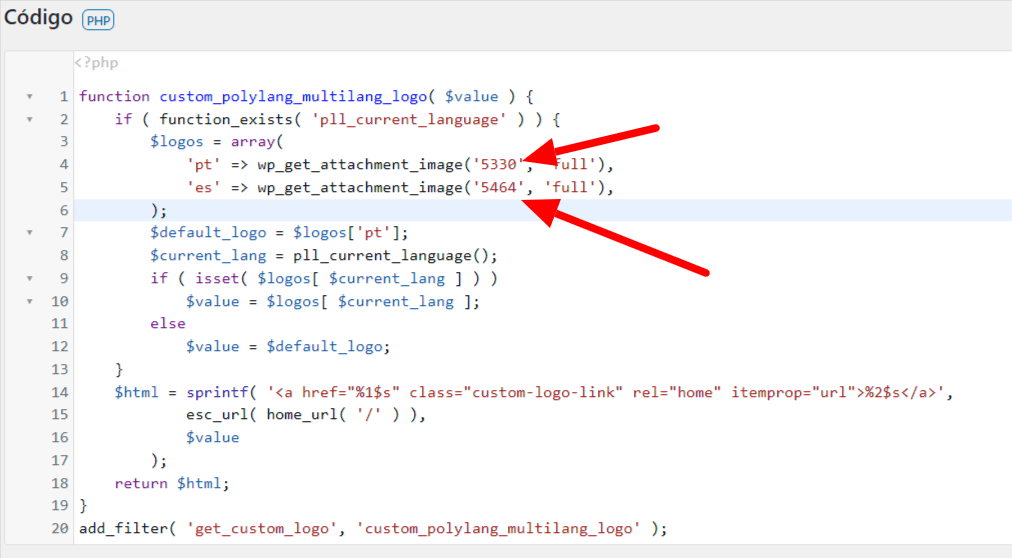
Task: Click the 'pll_current_language' string on line 2
Action: [409, 119]
